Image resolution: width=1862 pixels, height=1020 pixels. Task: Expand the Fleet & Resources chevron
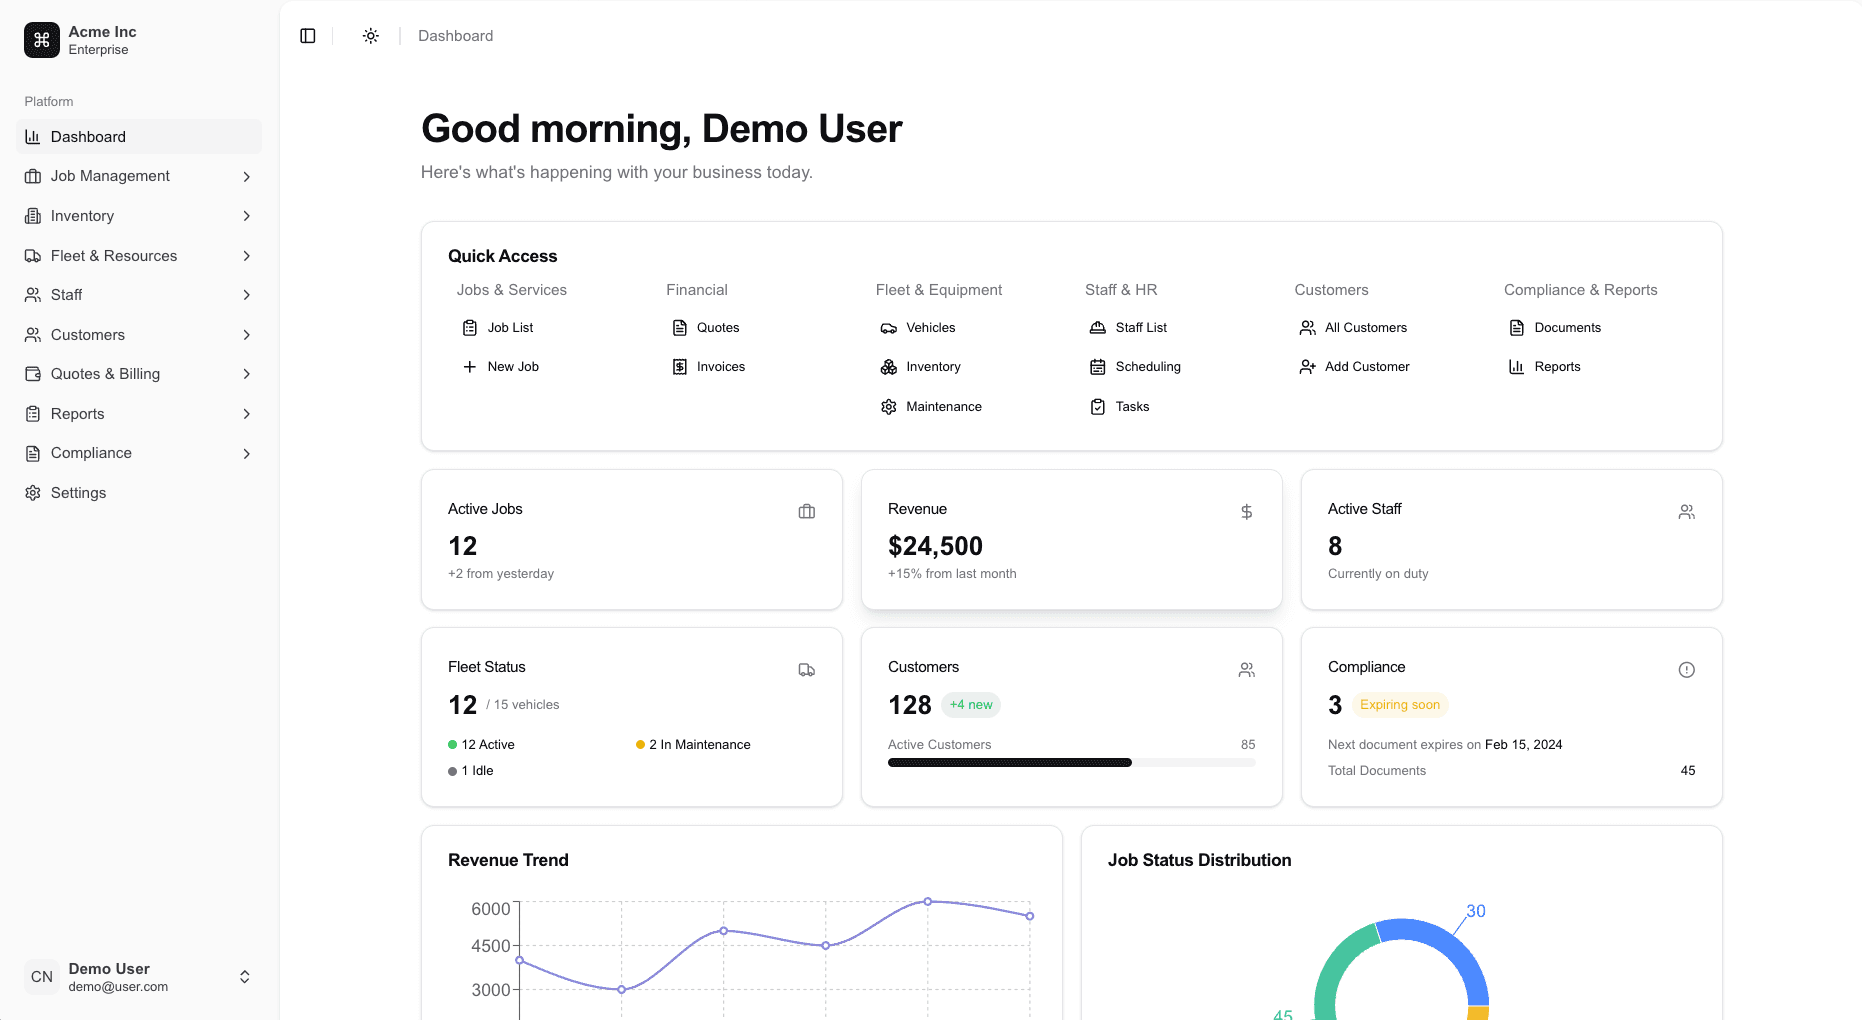(x=246, y=256)
